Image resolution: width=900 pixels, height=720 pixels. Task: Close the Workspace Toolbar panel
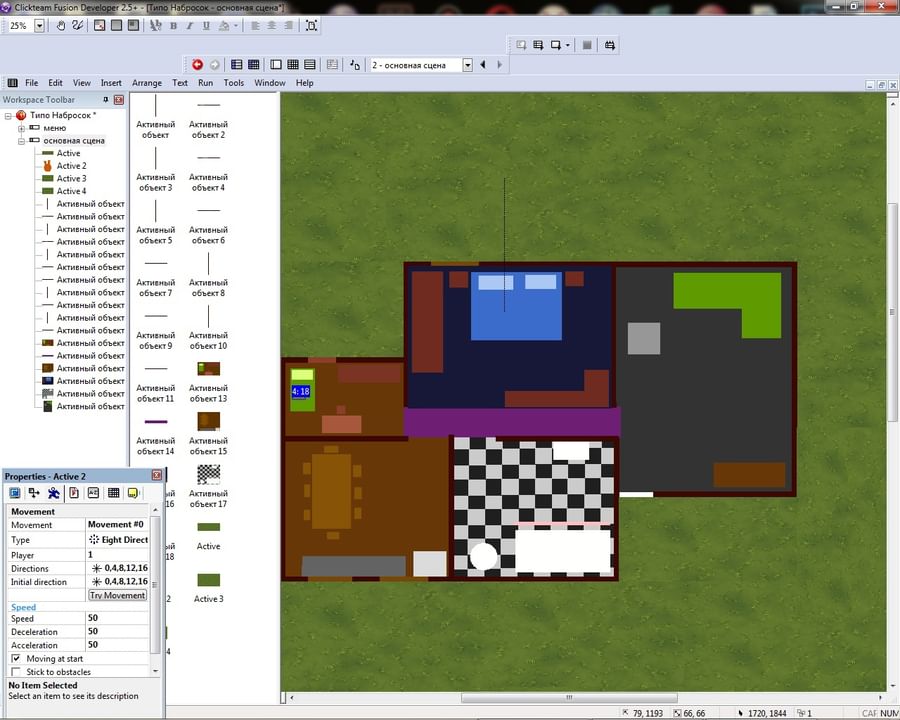pyautogui.click(x=119, y=100)
